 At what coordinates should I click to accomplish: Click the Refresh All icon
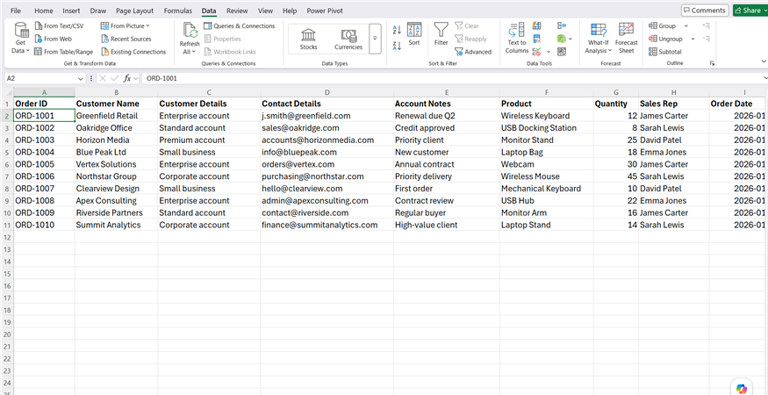190,30
